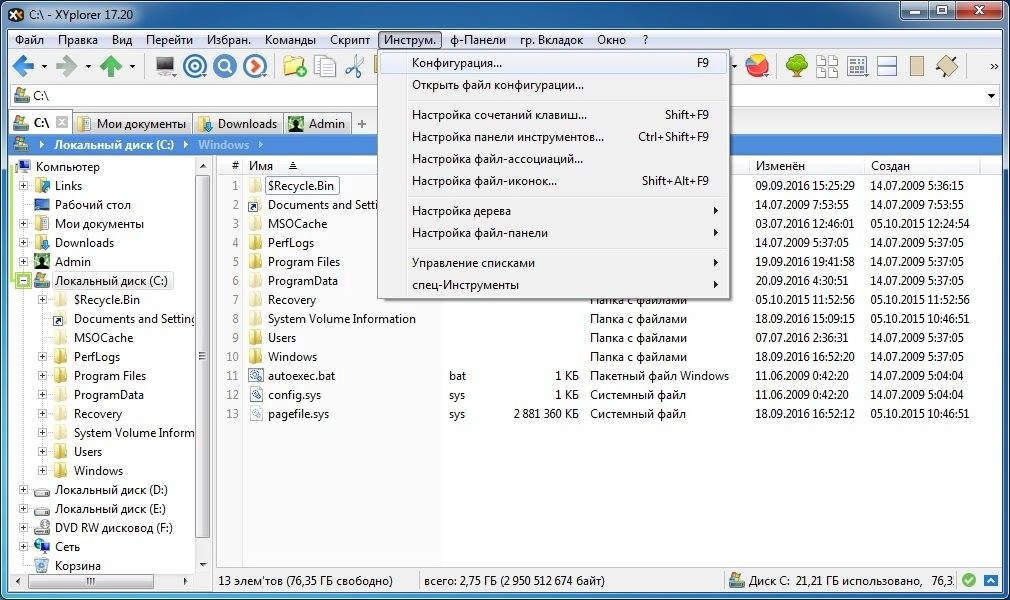Open the address bar dropdown arrow

coord(991,96)
